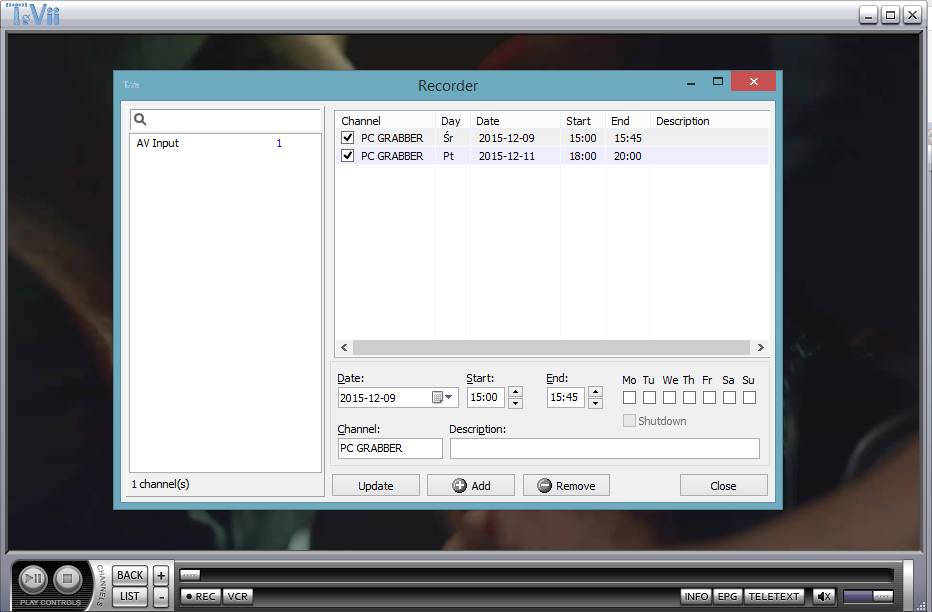Click the channel up plus button

160,575
